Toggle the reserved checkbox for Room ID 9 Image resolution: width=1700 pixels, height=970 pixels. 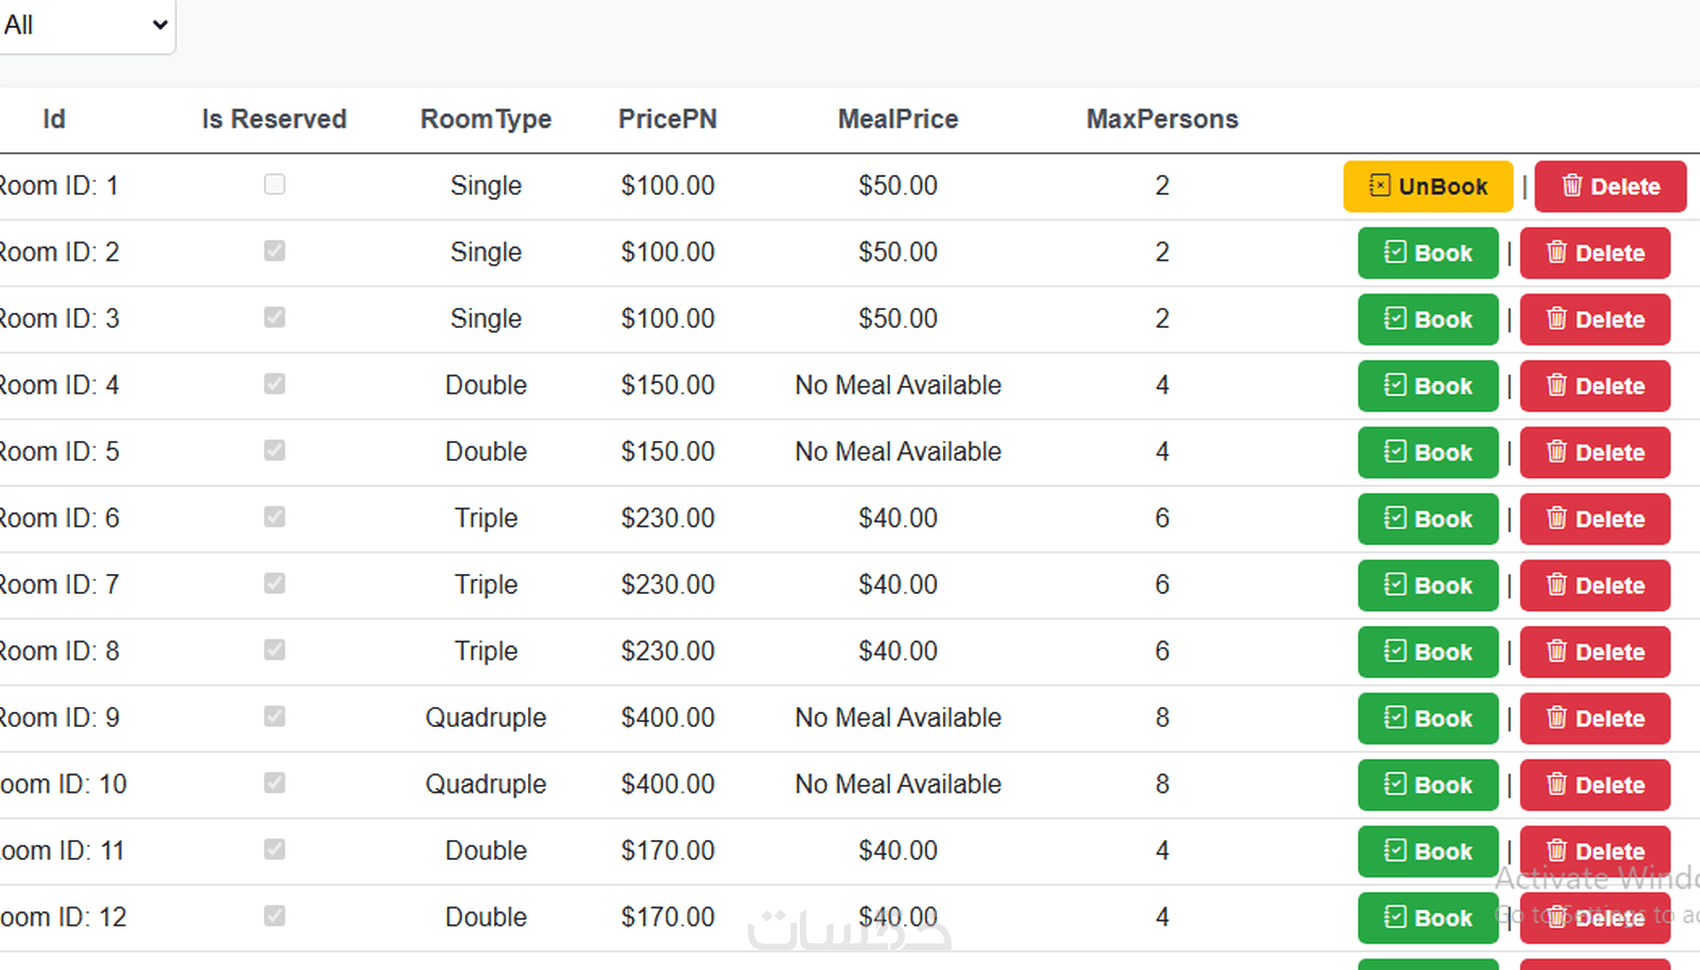[x=274, y=717]
